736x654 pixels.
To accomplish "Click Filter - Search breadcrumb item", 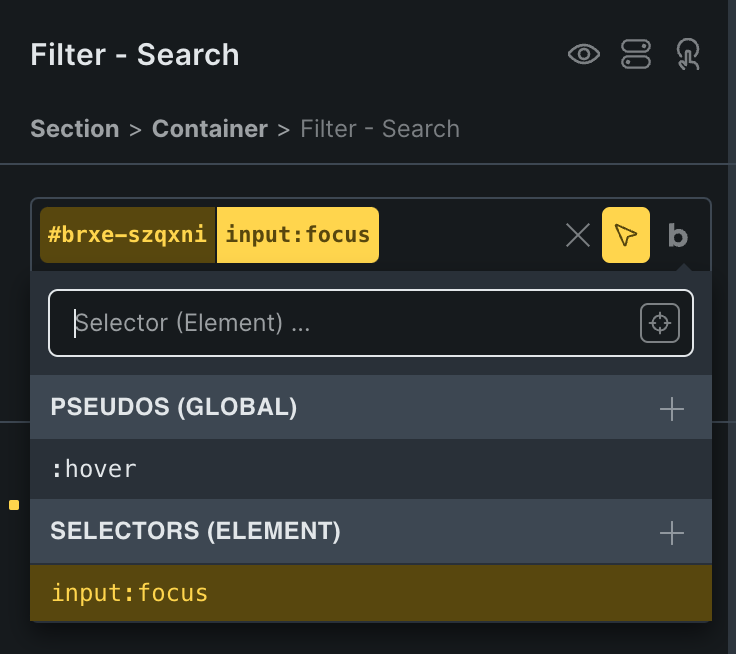I will (x=380, y=129).
